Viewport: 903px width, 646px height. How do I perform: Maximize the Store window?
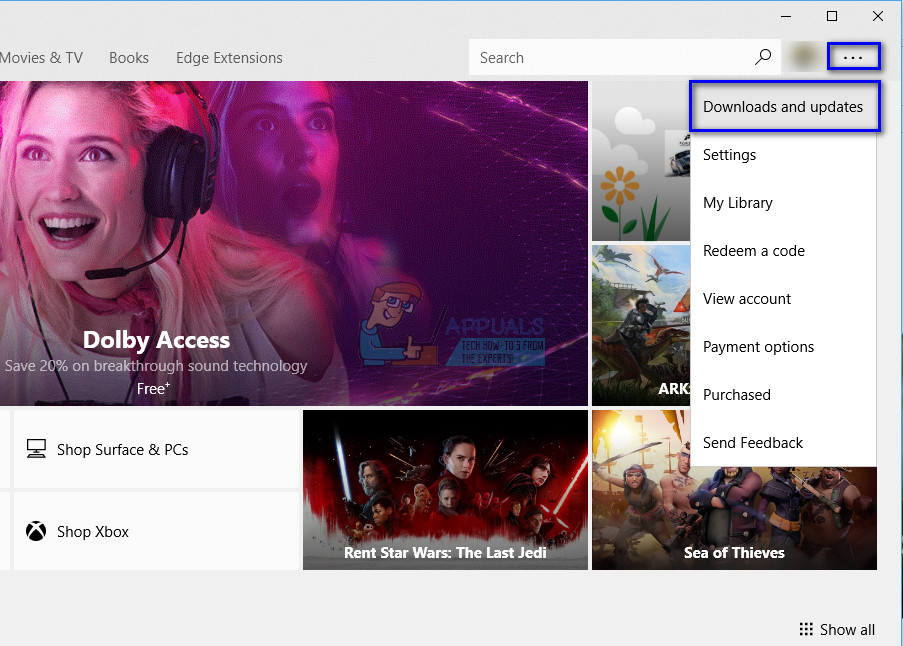tap(832, 16)
